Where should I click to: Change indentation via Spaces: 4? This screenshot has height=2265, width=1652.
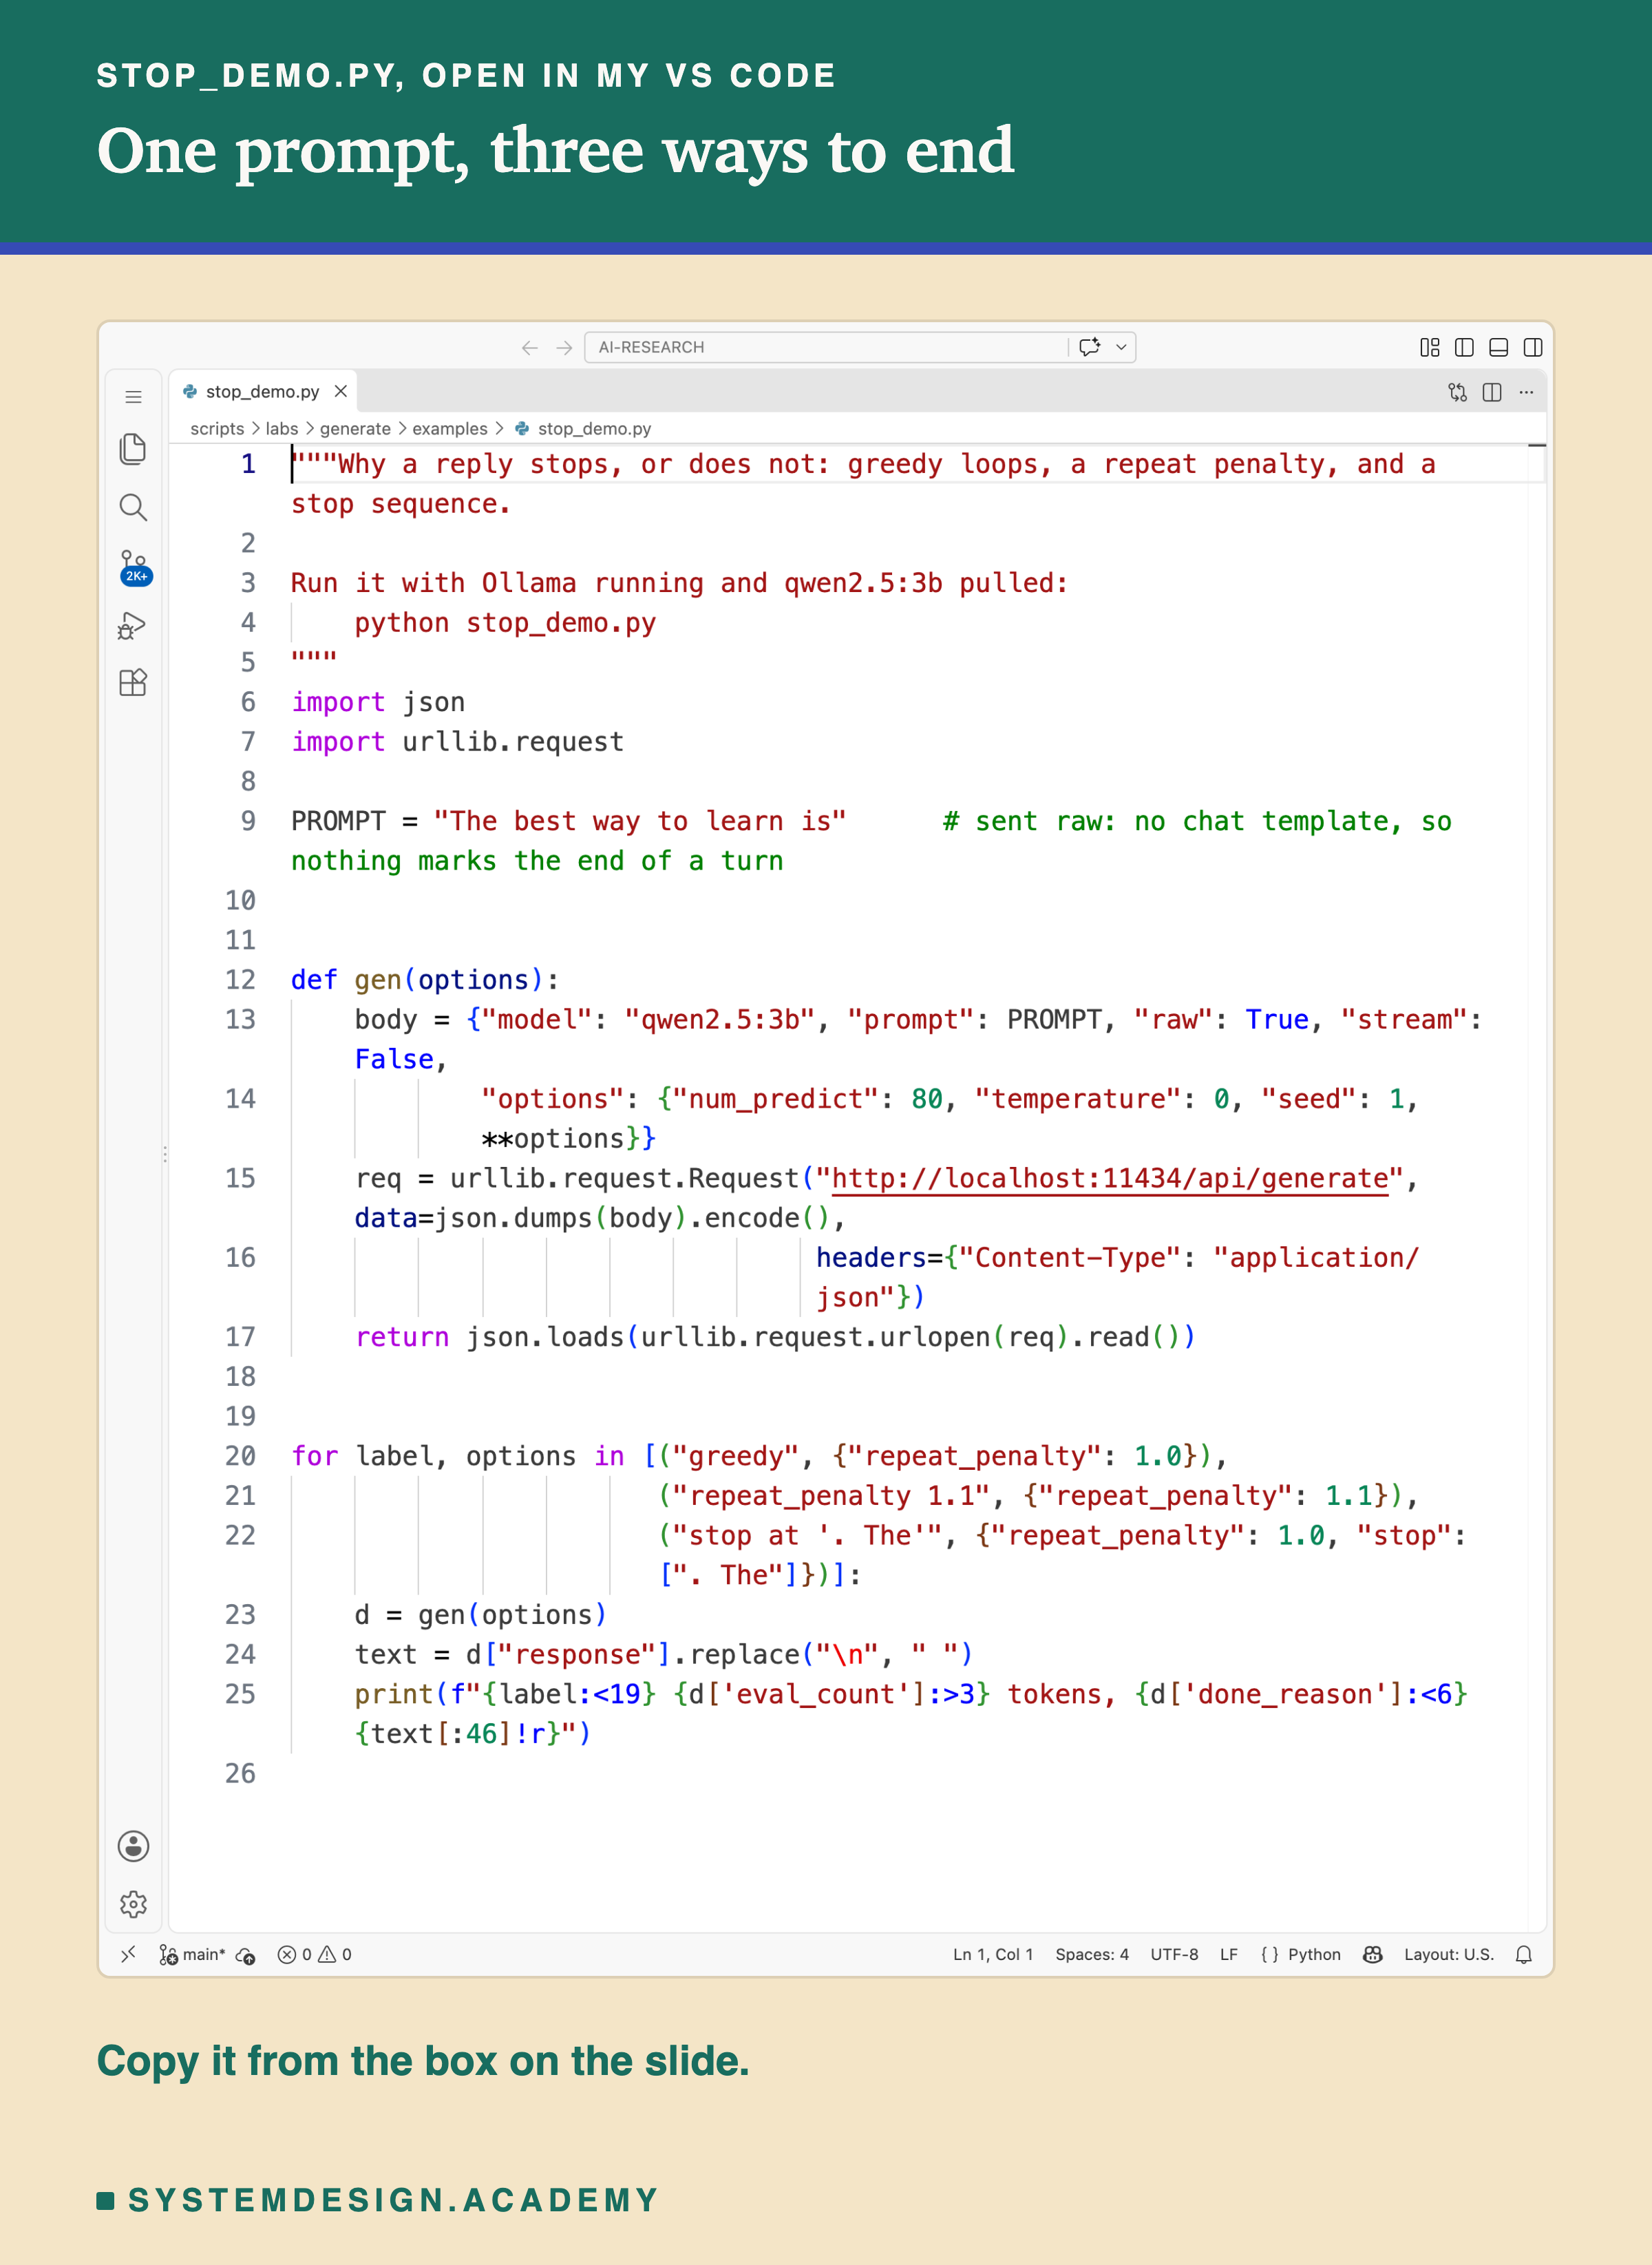pos(1092,1954)
